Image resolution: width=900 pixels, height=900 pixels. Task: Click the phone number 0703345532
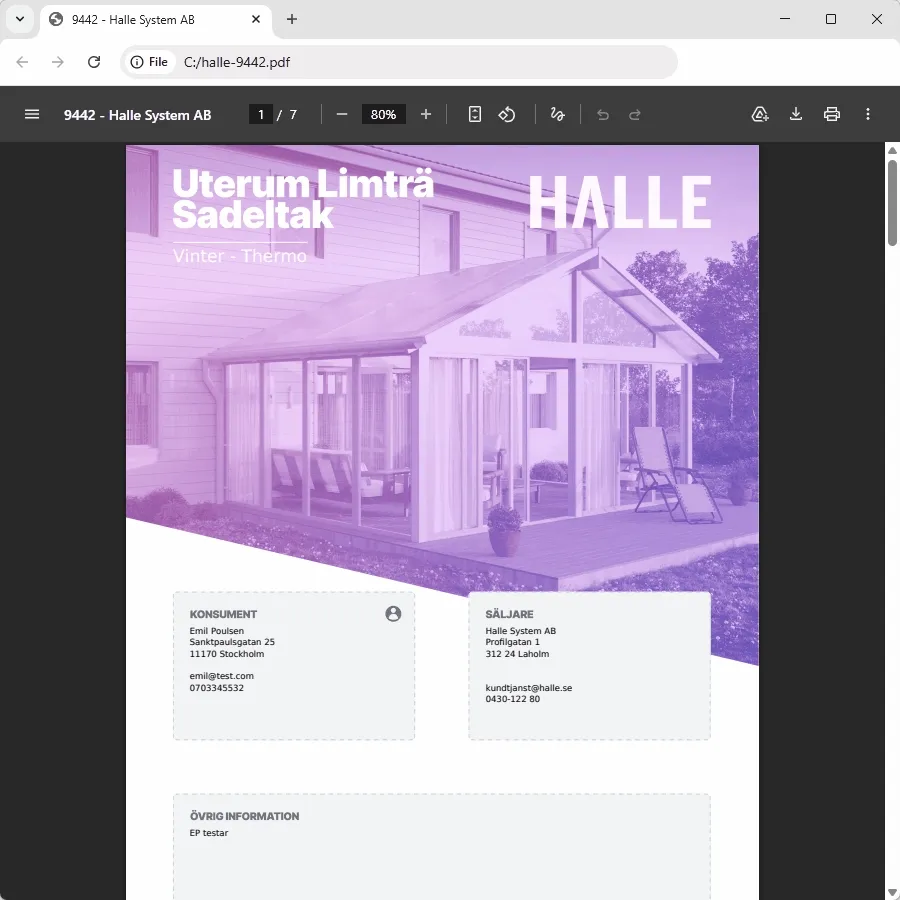point(216,688)
